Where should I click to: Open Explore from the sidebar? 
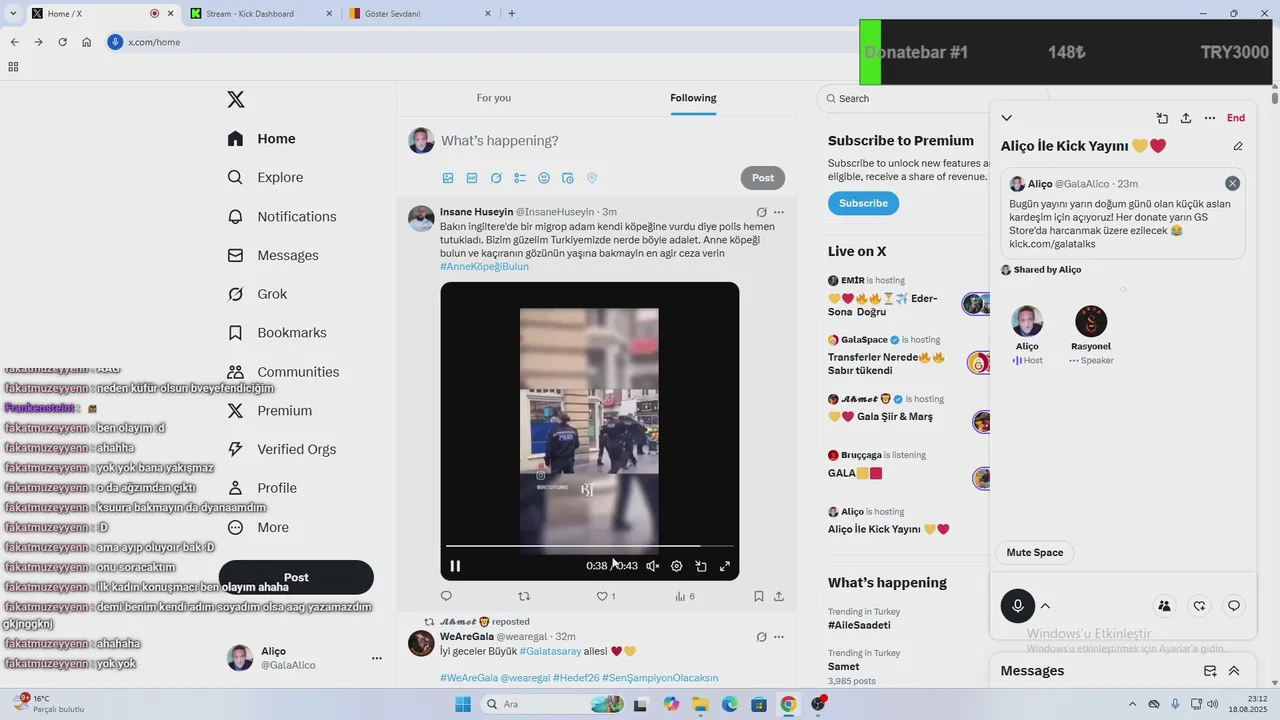coord(265,177)
